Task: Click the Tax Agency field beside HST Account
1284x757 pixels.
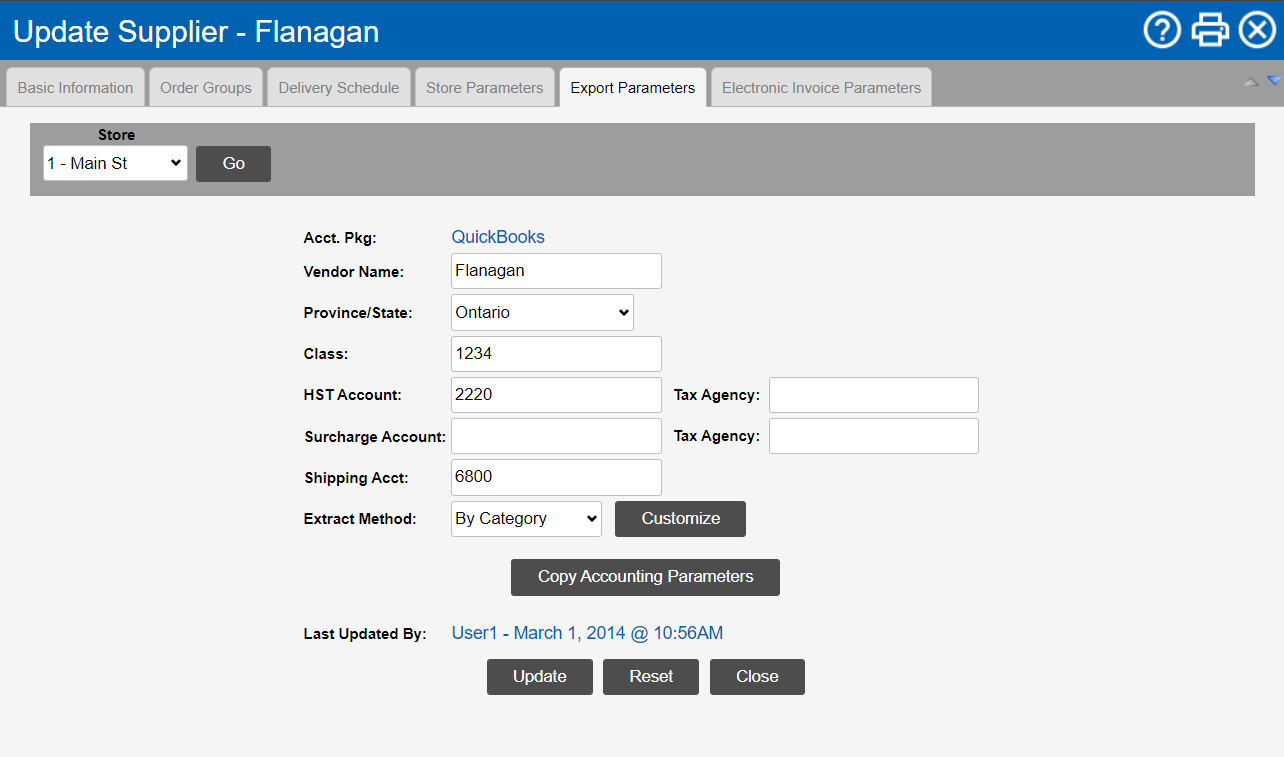Action: point(873,395)
